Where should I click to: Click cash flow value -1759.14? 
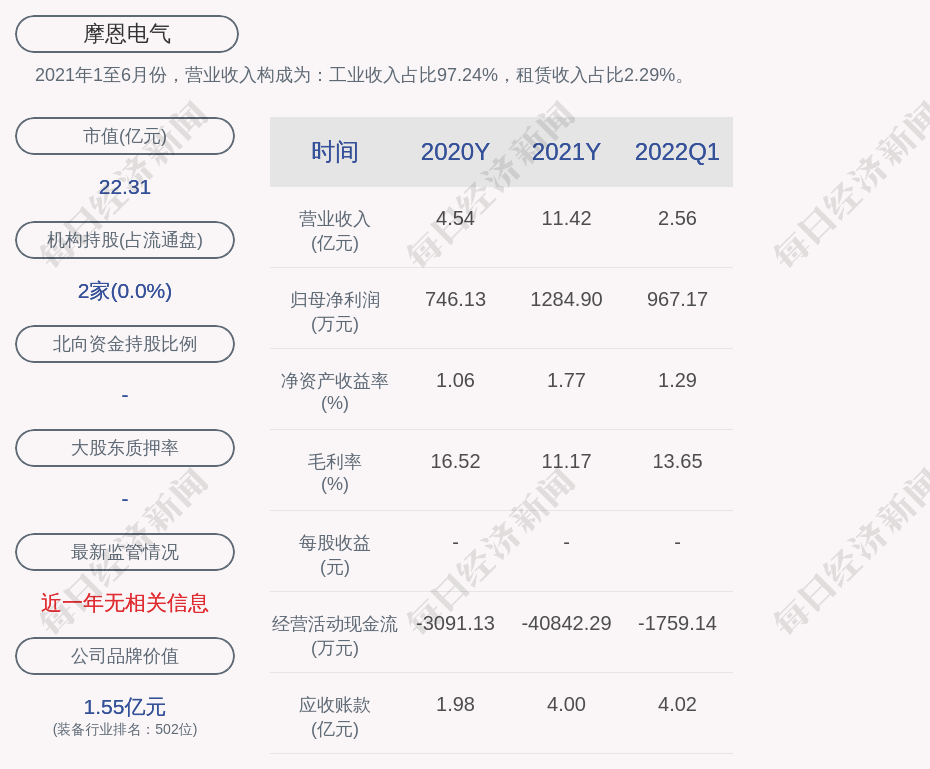677,623
